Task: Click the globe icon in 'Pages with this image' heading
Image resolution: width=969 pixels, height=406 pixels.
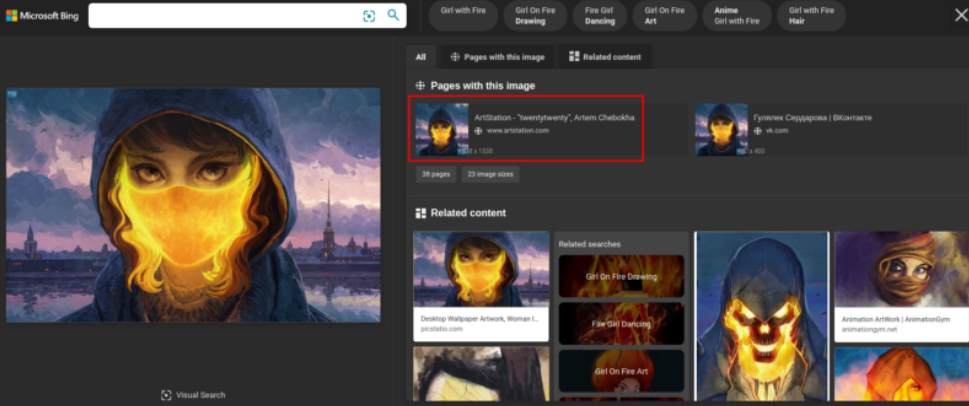Action: pyautogui.click(x=420, y=86)
